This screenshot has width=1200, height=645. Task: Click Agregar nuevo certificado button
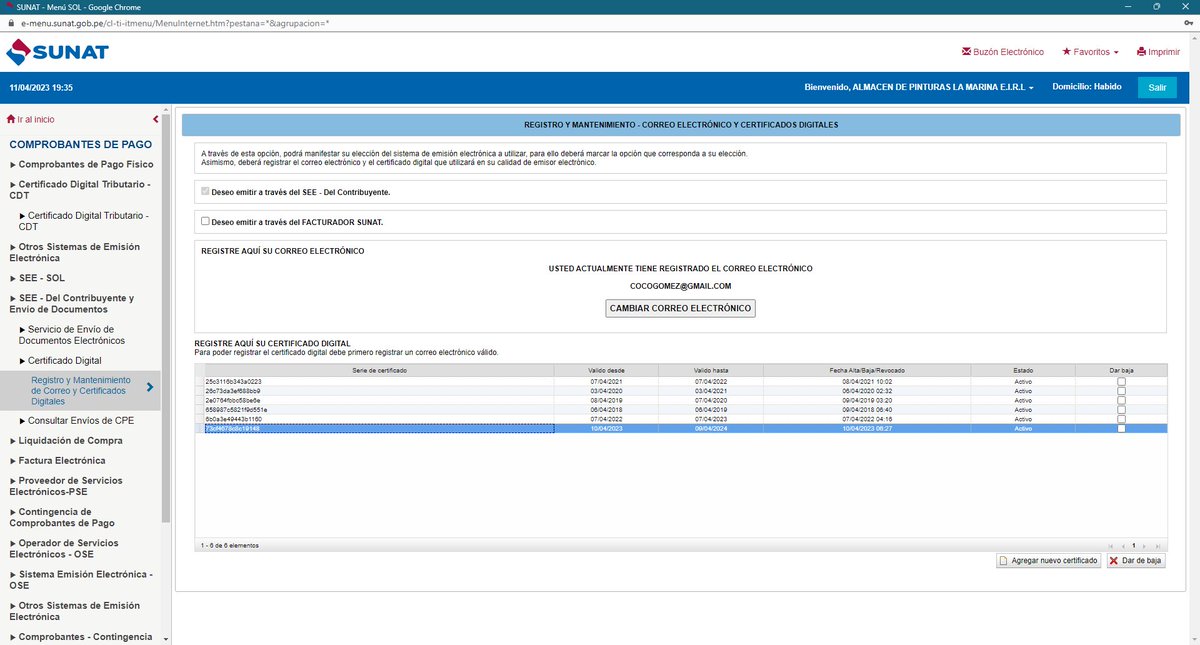pos(1049,561)
